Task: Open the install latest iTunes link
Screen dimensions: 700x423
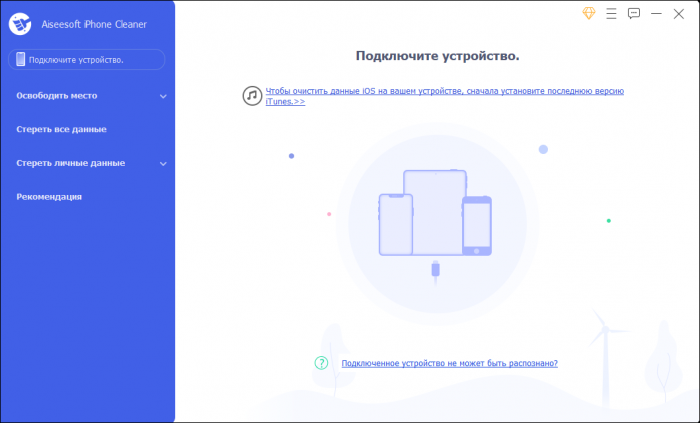Action: pyautogui.click(x=445, y=96)
